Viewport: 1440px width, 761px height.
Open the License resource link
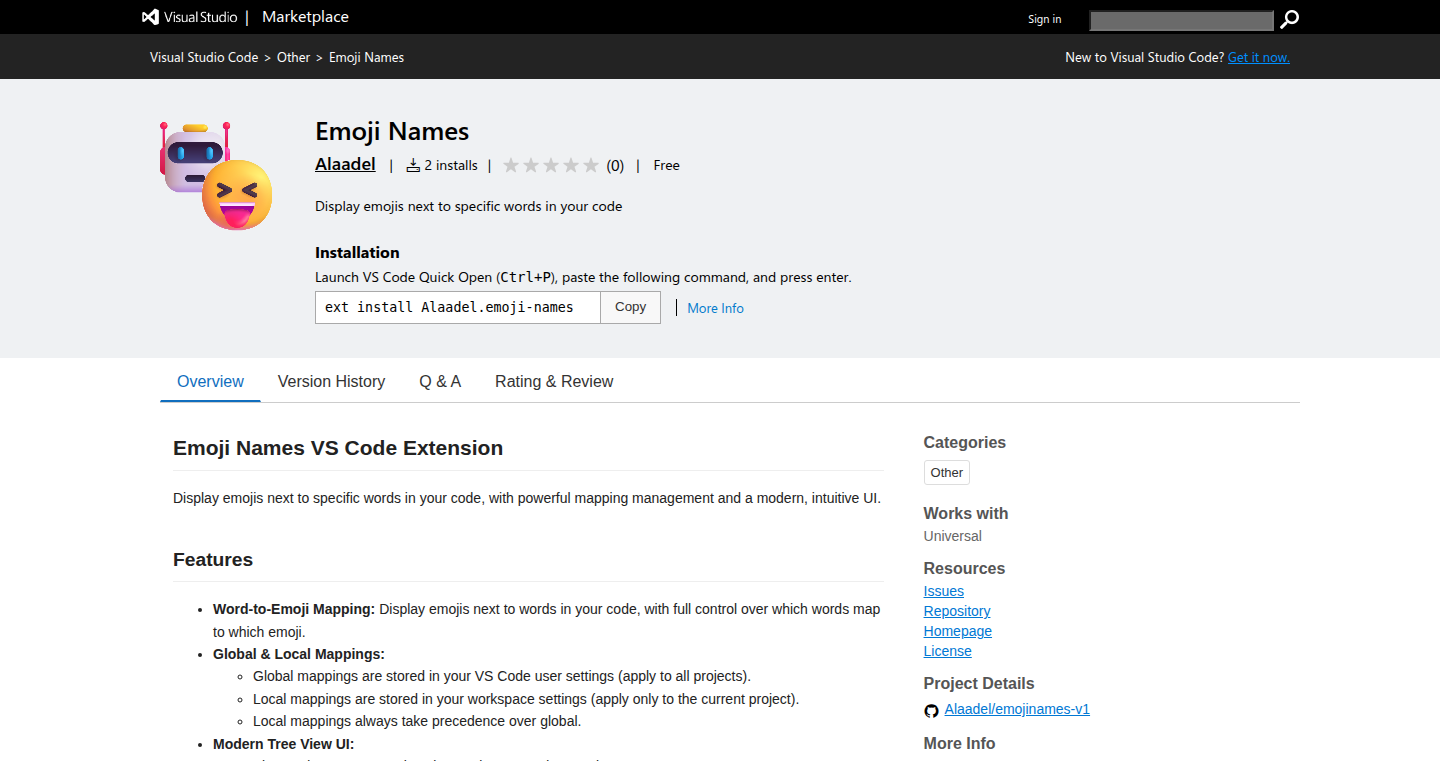948,651
